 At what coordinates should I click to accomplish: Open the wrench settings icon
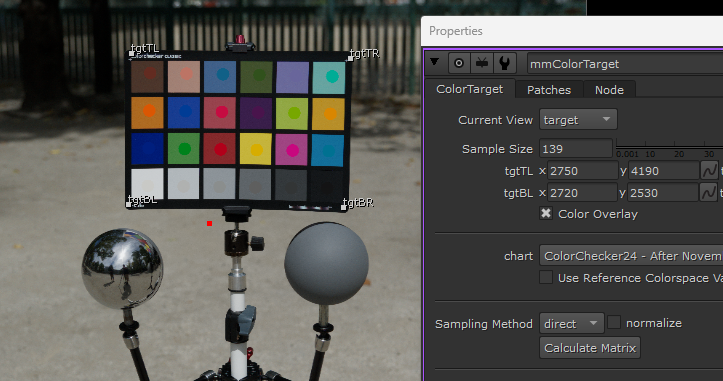pos(504,63)
